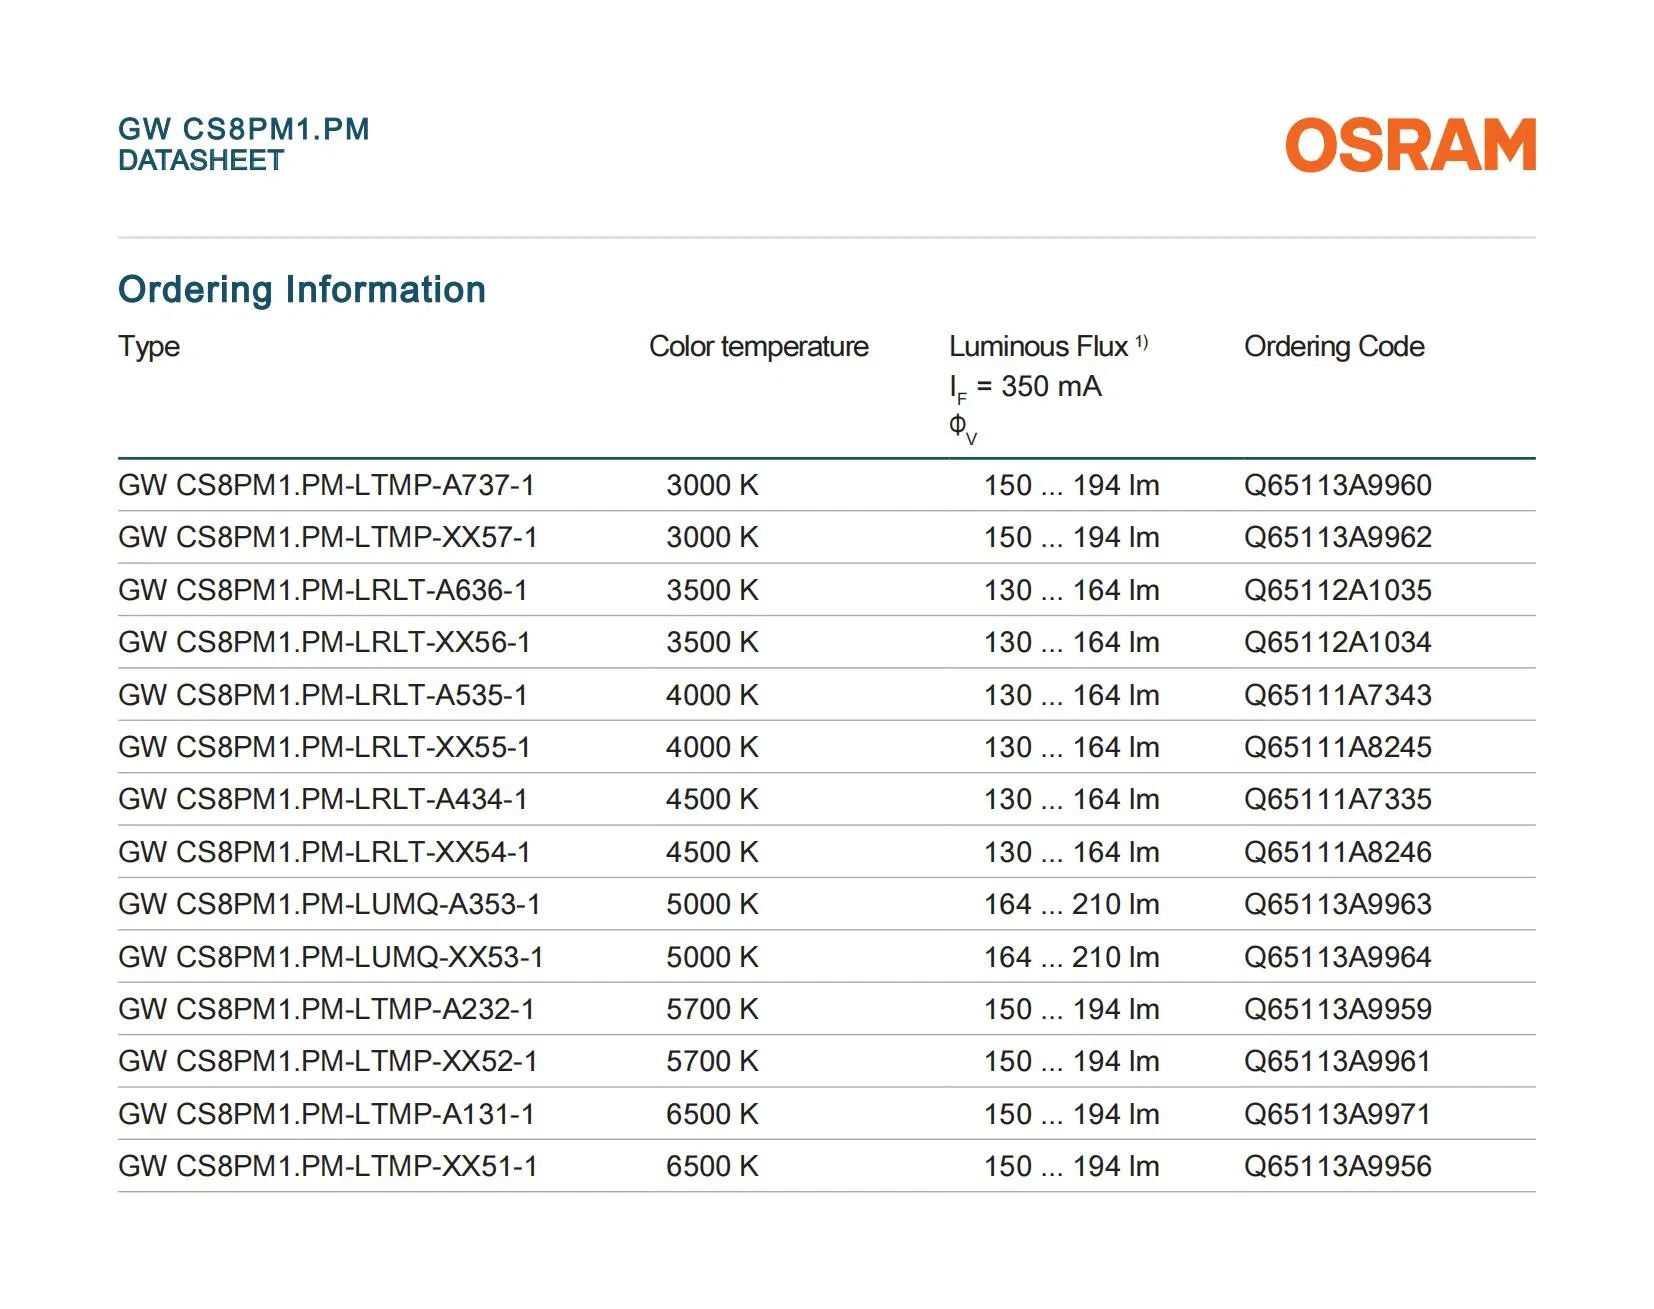Click the GW CS8PM1.PM document title
This screenshot has width=1654, height=1309.
pyautogui.click(x=243, y=129)
